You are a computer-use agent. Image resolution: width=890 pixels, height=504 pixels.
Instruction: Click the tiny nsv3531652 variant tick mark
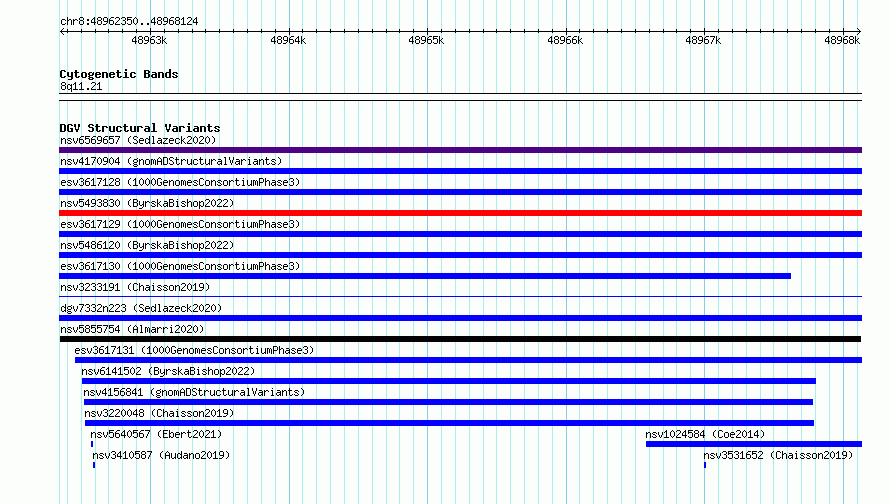click(705, 465)
